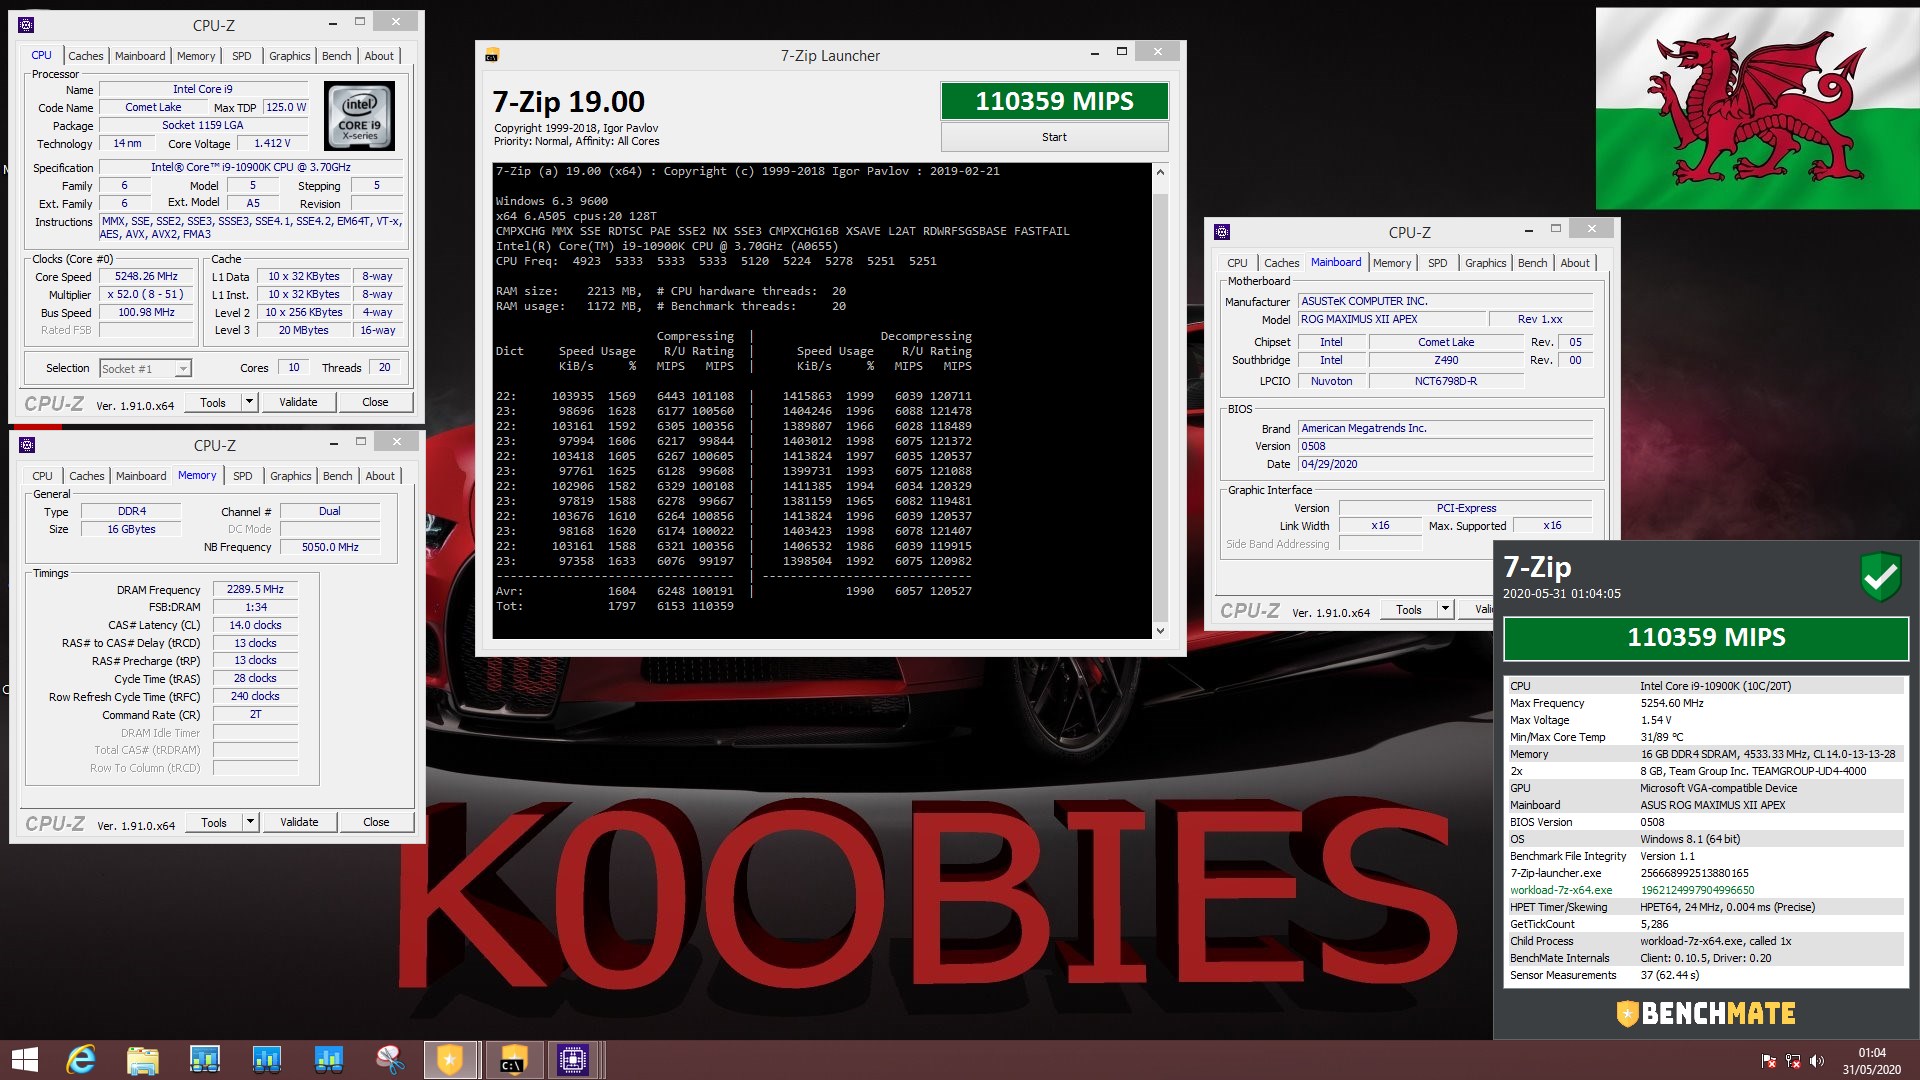Image resolution: width=1920 pixels, height=1080 pixels.
Task: Open the Snipping Tool taskbar icon
Action: pyautogui.click(x=390, y=1060)
